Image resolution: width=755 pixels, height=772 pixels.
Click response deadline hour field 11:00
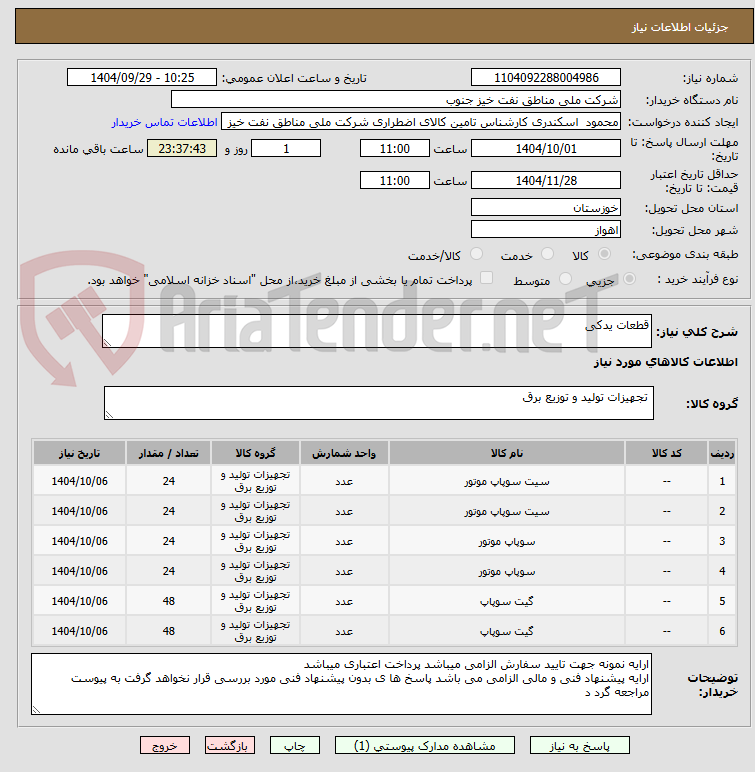[x=394, y=148]
